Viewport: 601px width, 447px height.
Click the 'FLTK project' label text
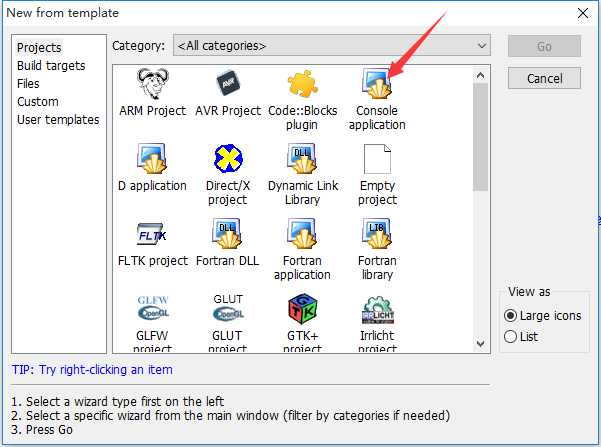[153, 261]
